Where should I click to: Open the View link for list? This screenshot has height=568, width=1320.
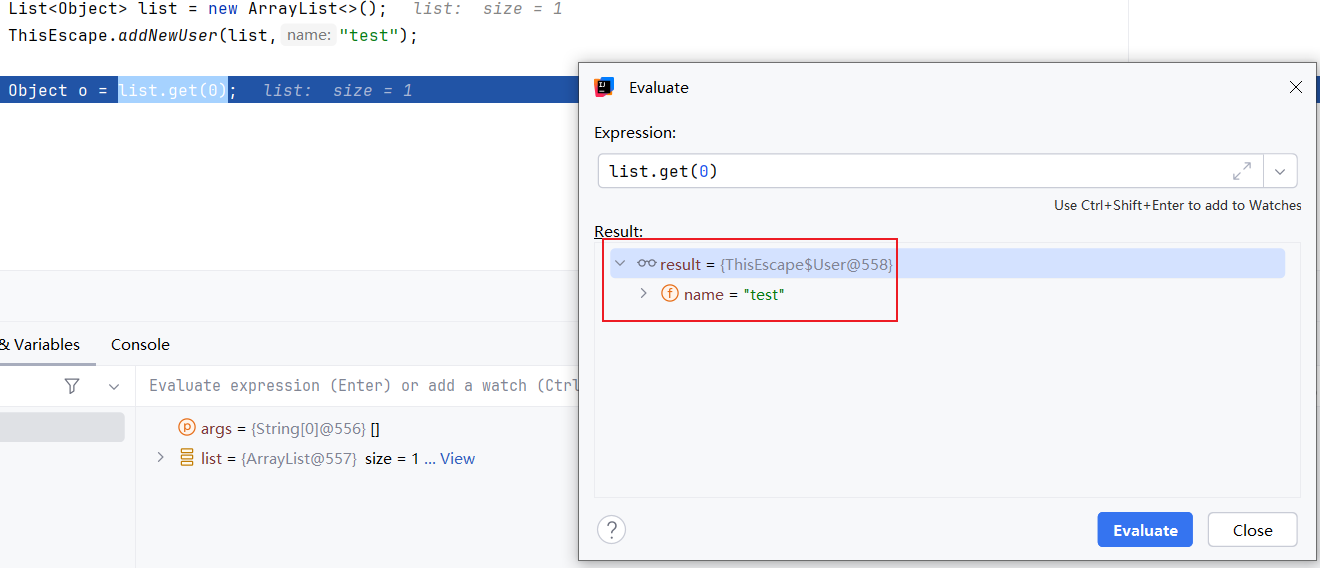[457, 458]
